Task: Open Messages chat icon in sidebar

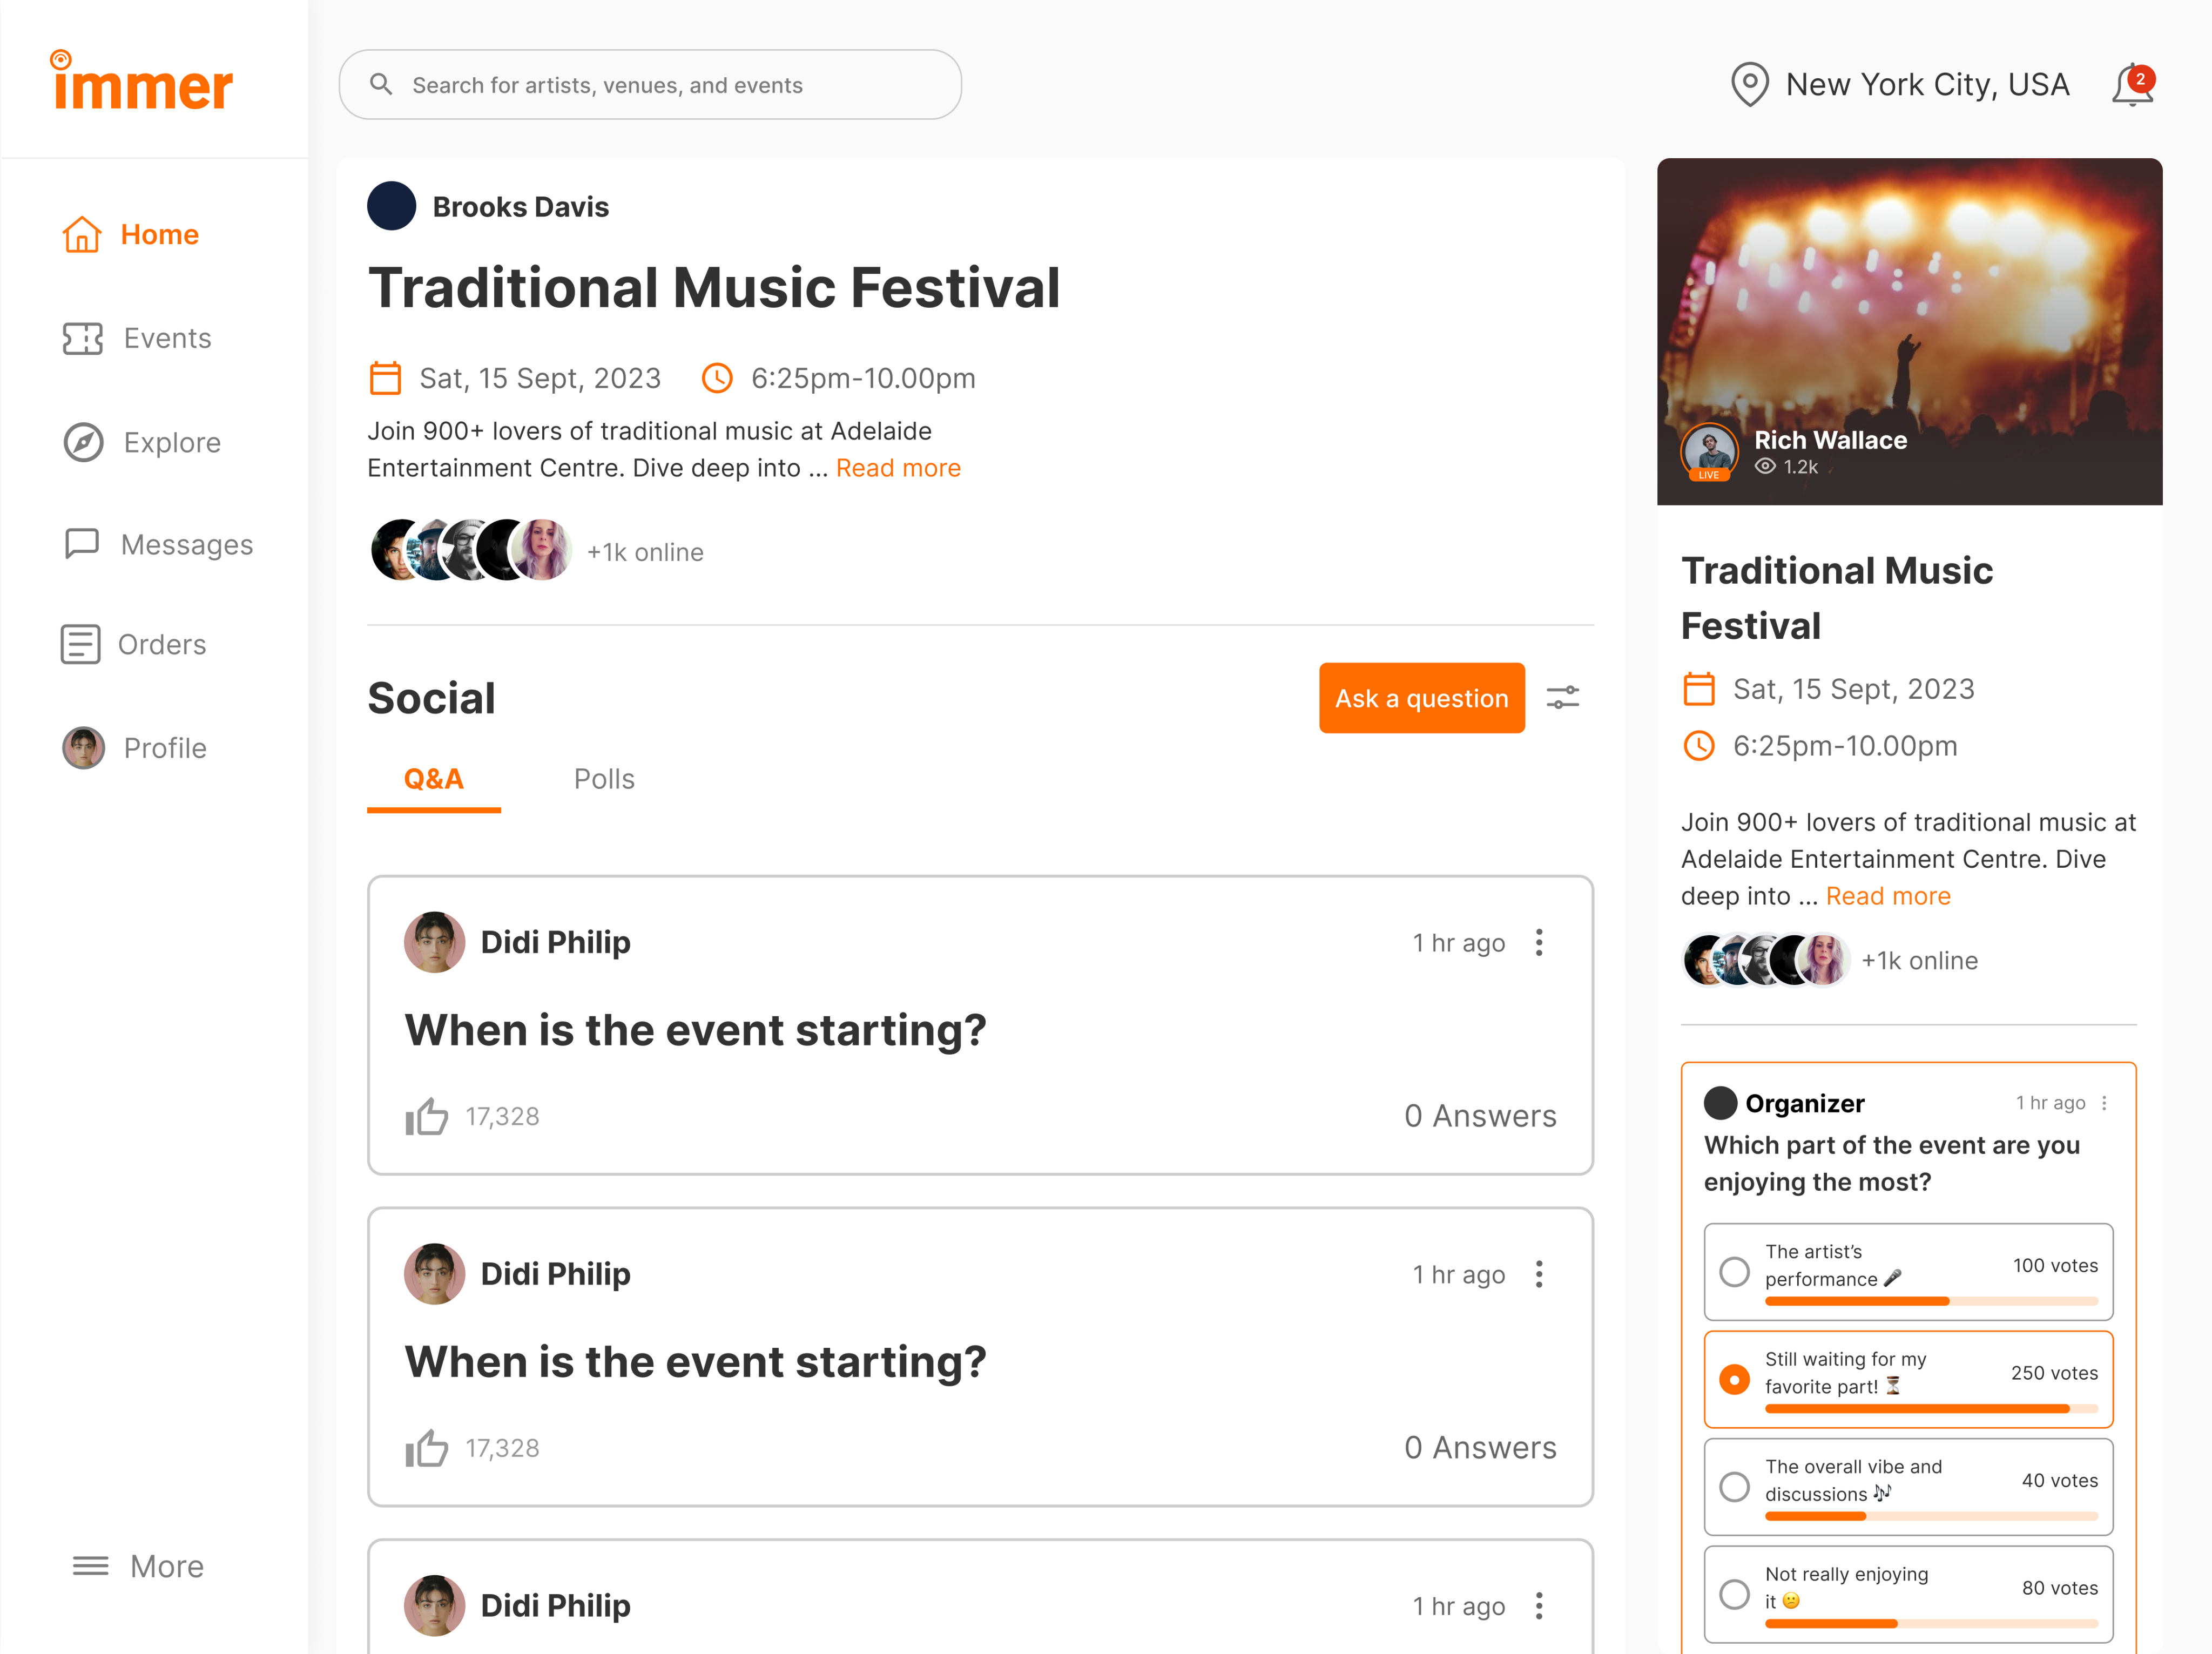Action: point(82,544)
